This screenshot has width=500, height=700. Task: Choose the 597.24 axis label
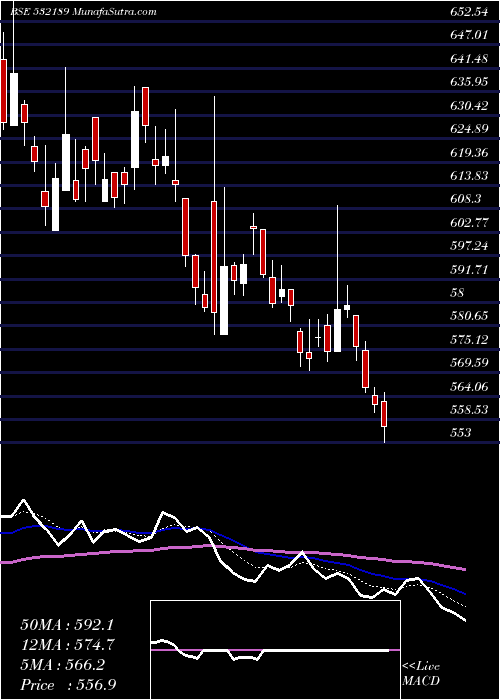pos(469,246)
